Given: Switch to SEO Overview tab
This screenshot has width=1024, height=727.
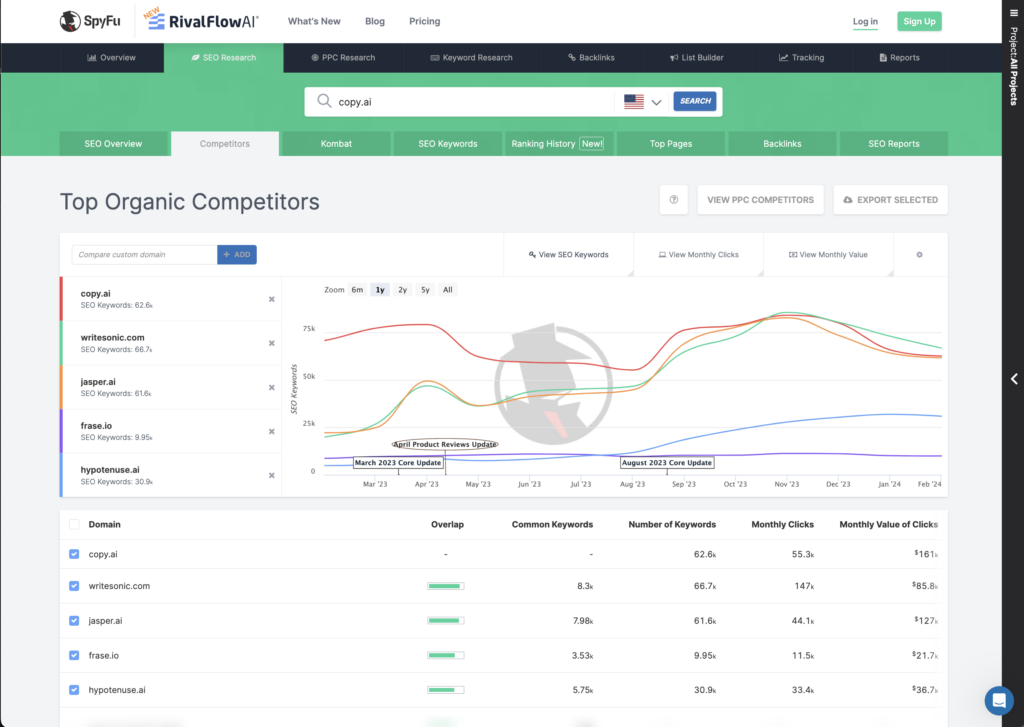Looking at the screenshot, I should [x=113, y=144].
